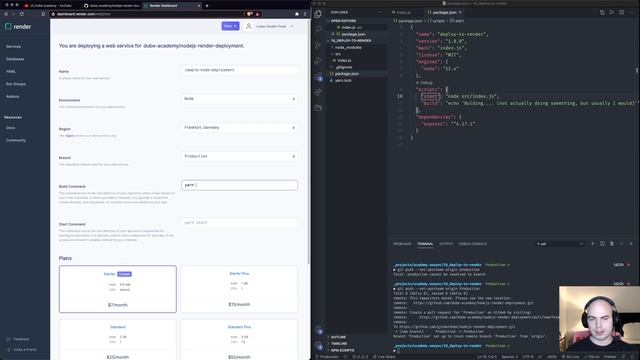
Task: Click the Brave shields icon in address bar
Action: [x=249, y=14]
